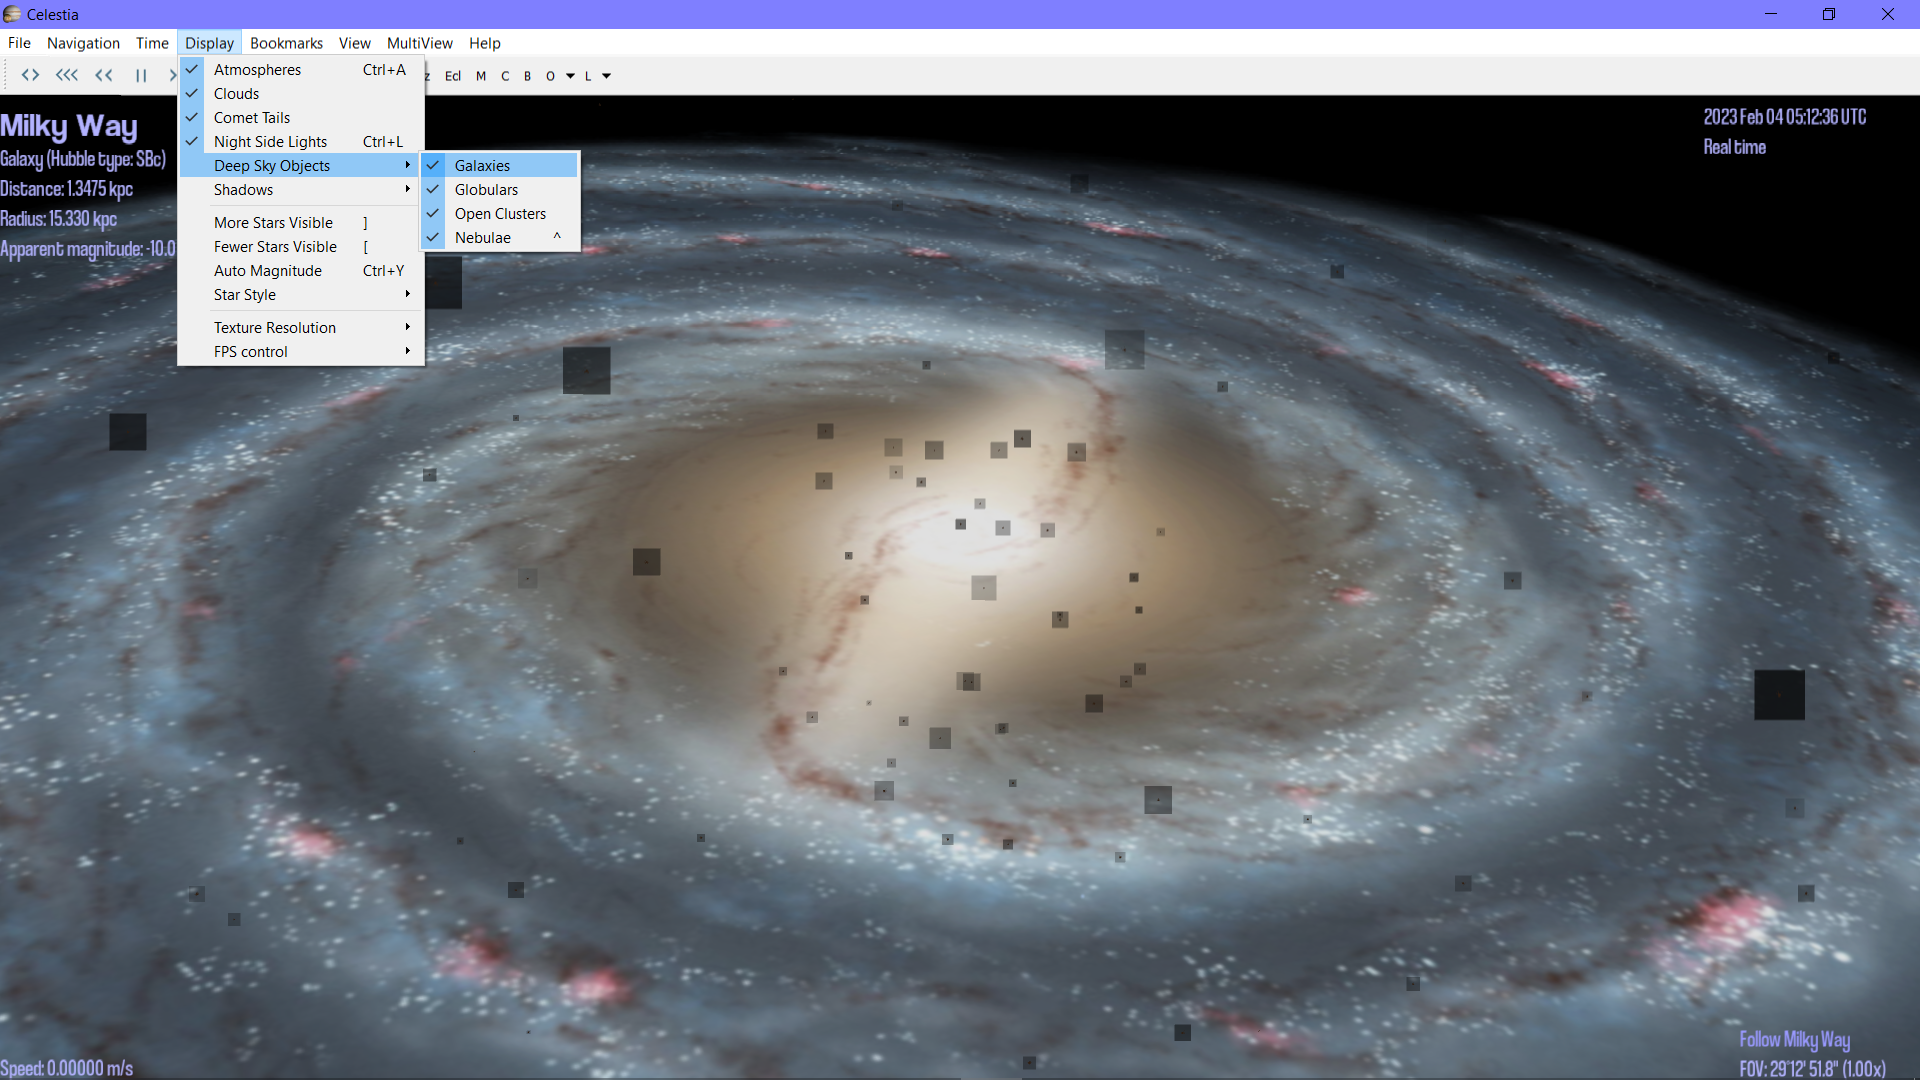Open the Bookmarks menu
This screenshot has height=1080, width=1920.
[286, 43]
